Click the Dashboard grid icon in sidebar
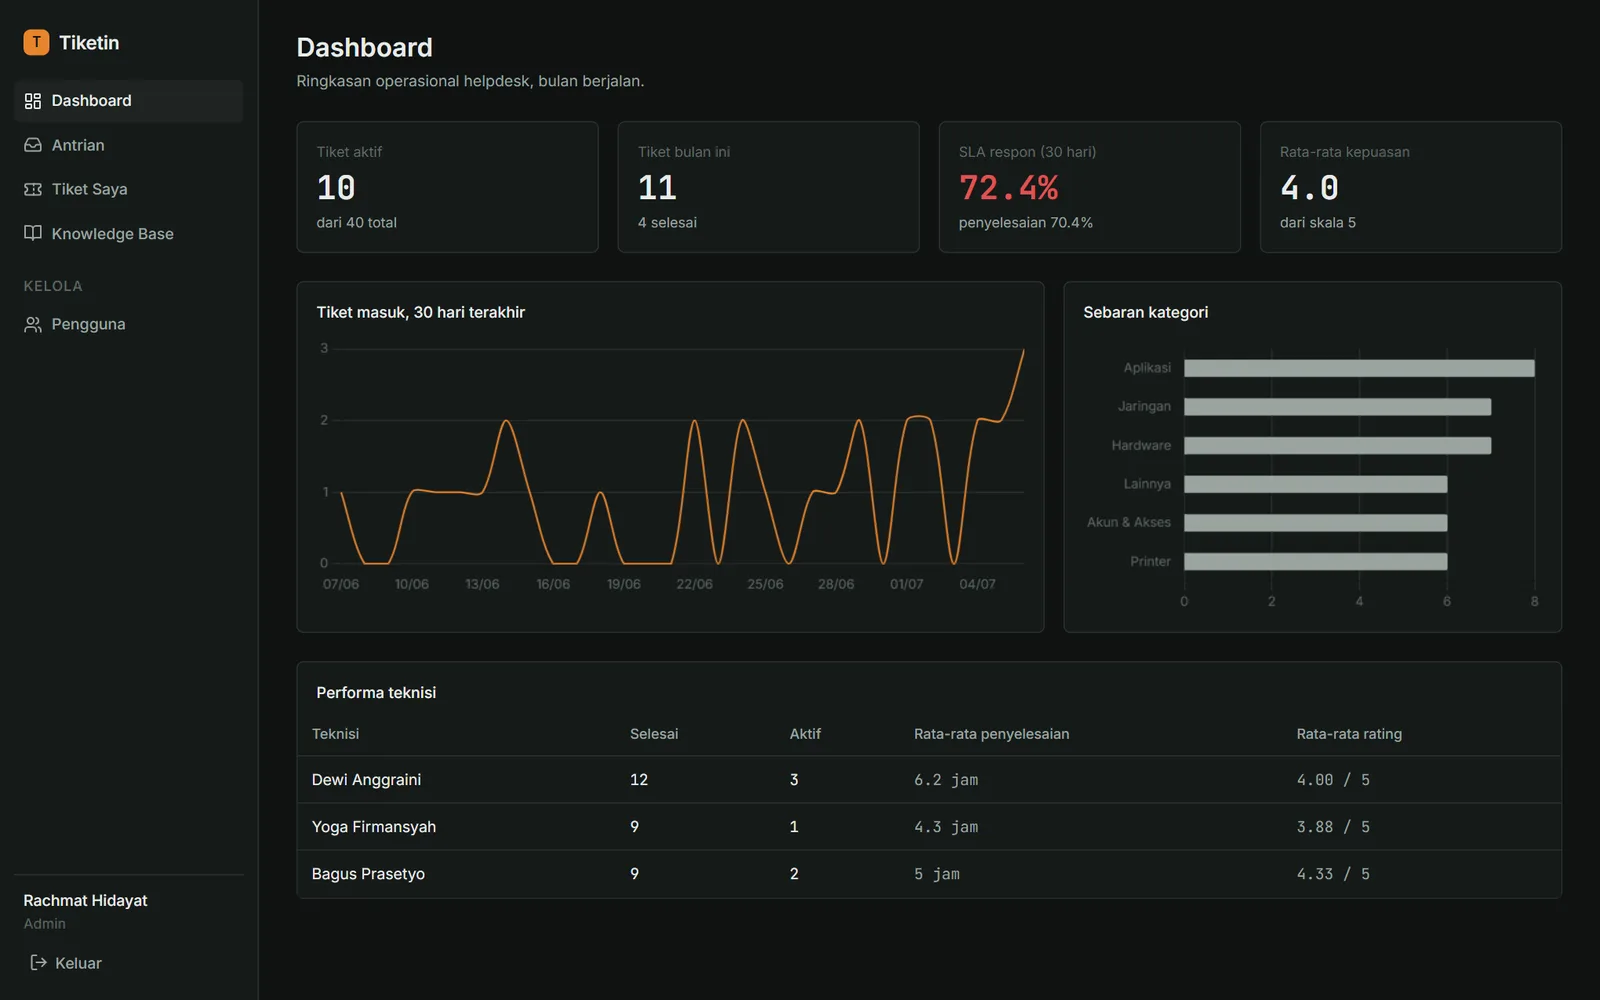 [x=33, y=101]
